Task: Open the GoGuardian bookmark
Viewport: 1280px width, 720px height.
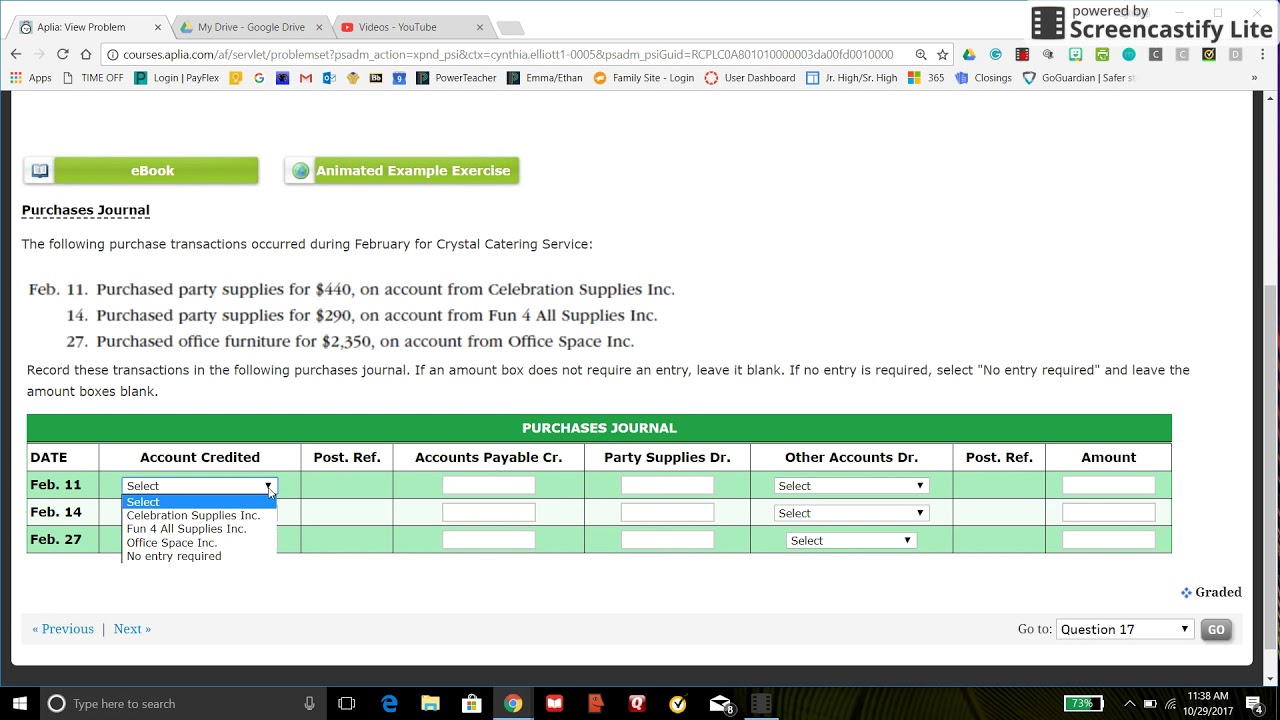Action: click(x=1079, y=78)
